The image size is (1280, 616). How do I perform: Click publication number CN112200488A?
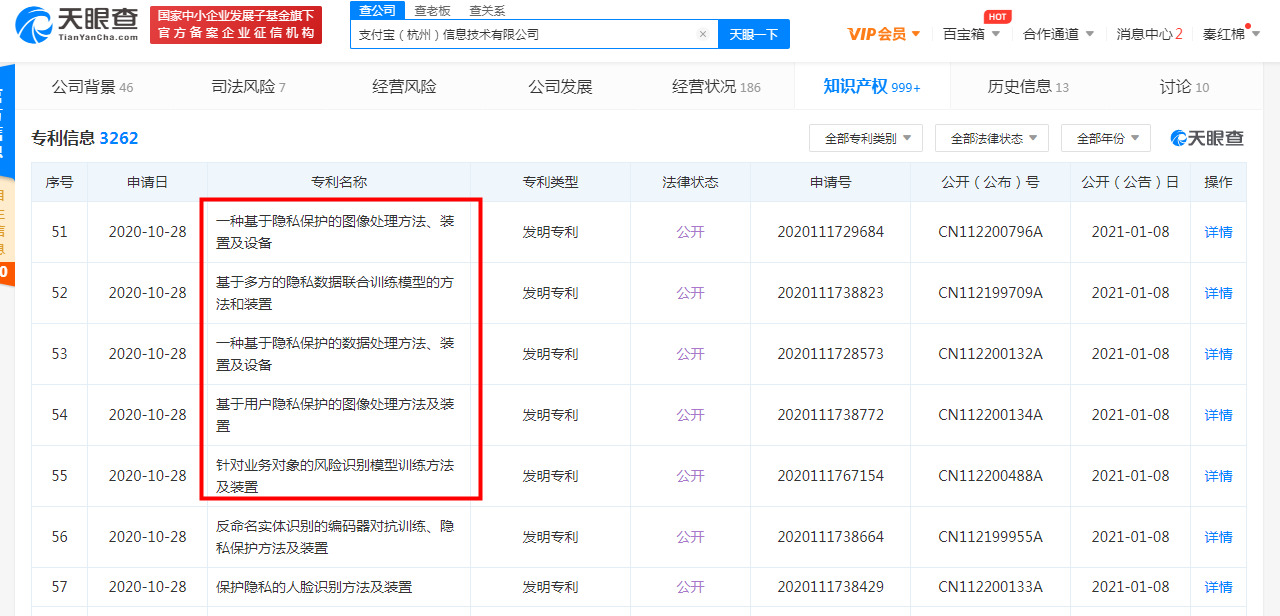990,476
